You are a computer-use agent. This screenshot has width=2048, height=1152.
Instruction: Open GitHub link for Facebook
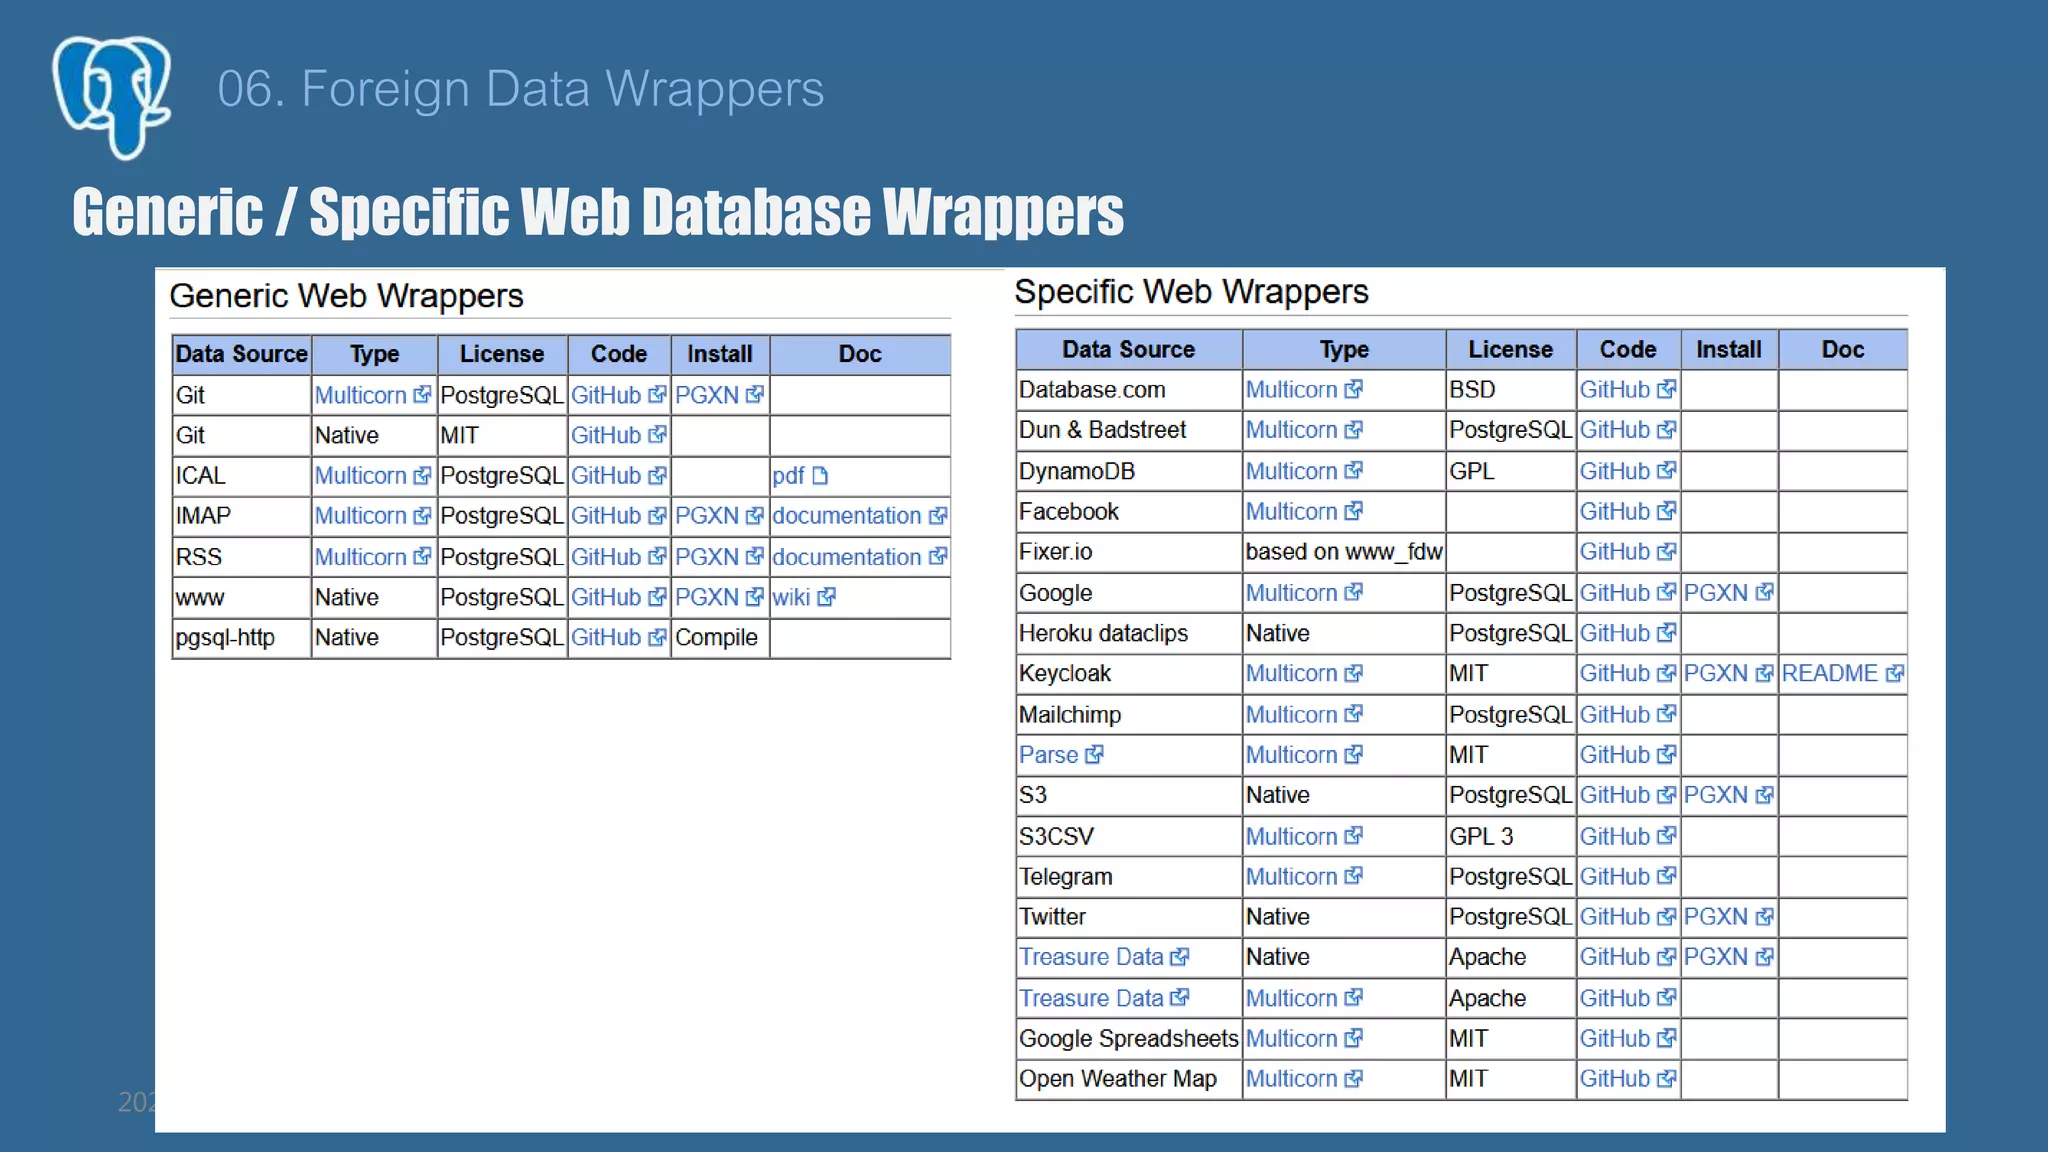coord(1627,512)
